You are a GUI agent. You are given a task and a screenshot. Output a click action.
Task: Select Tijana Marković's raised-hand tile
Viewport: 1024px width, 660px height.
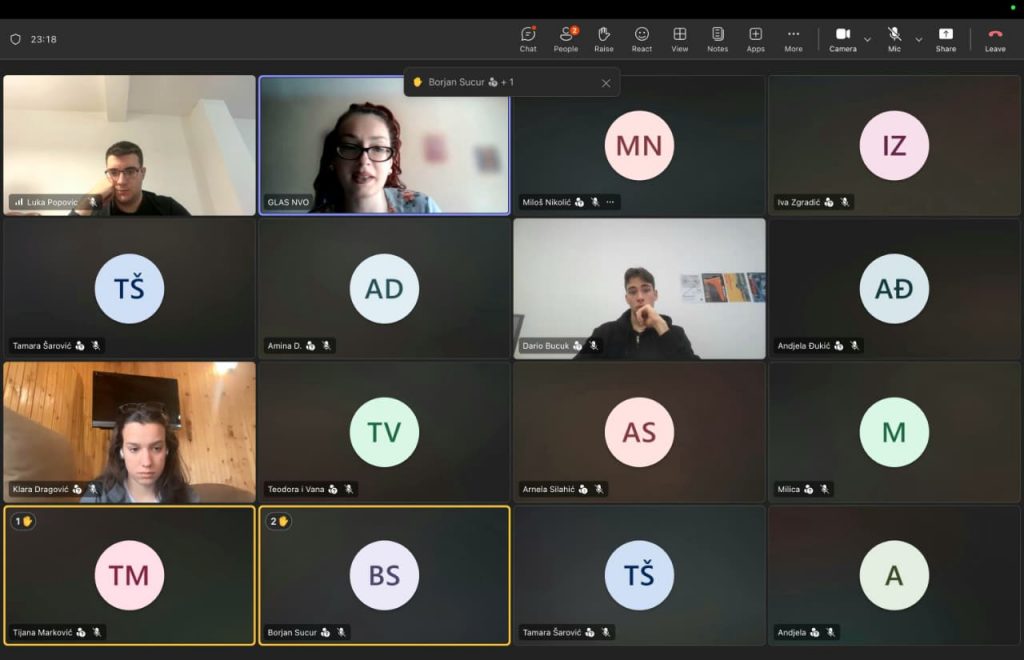click(x=129, y=575)
